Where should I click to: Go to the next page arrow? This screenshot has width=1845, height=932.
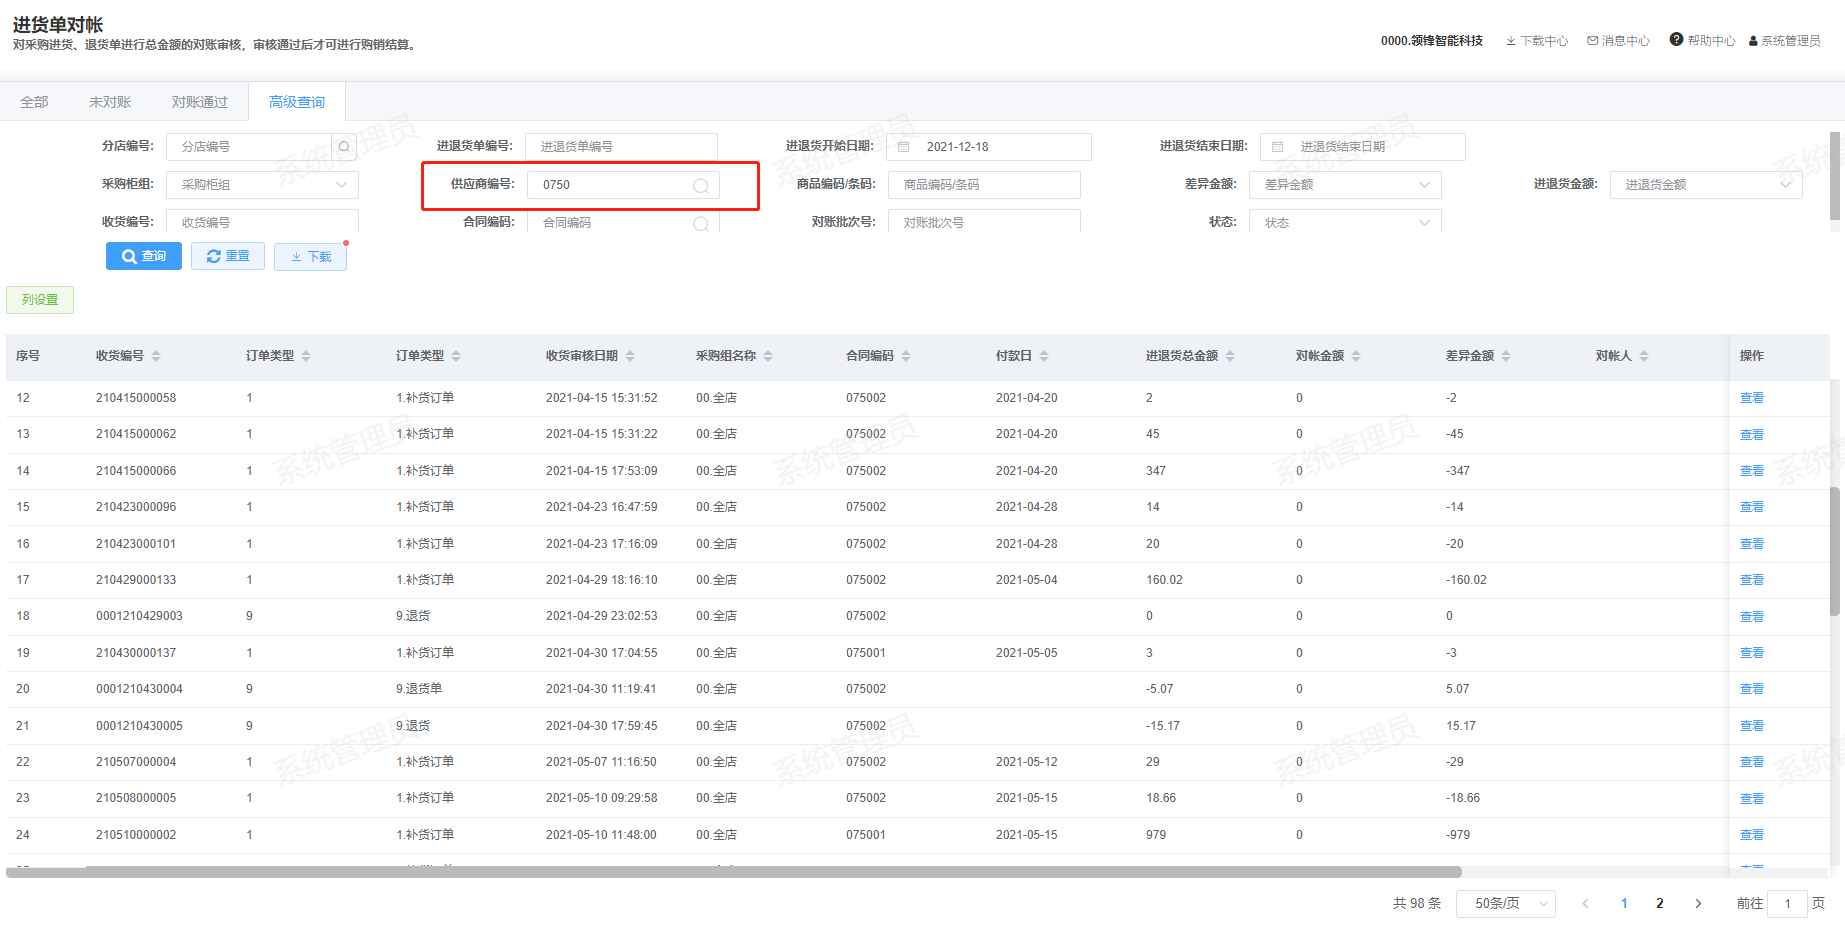click(x=1698, y=904)
